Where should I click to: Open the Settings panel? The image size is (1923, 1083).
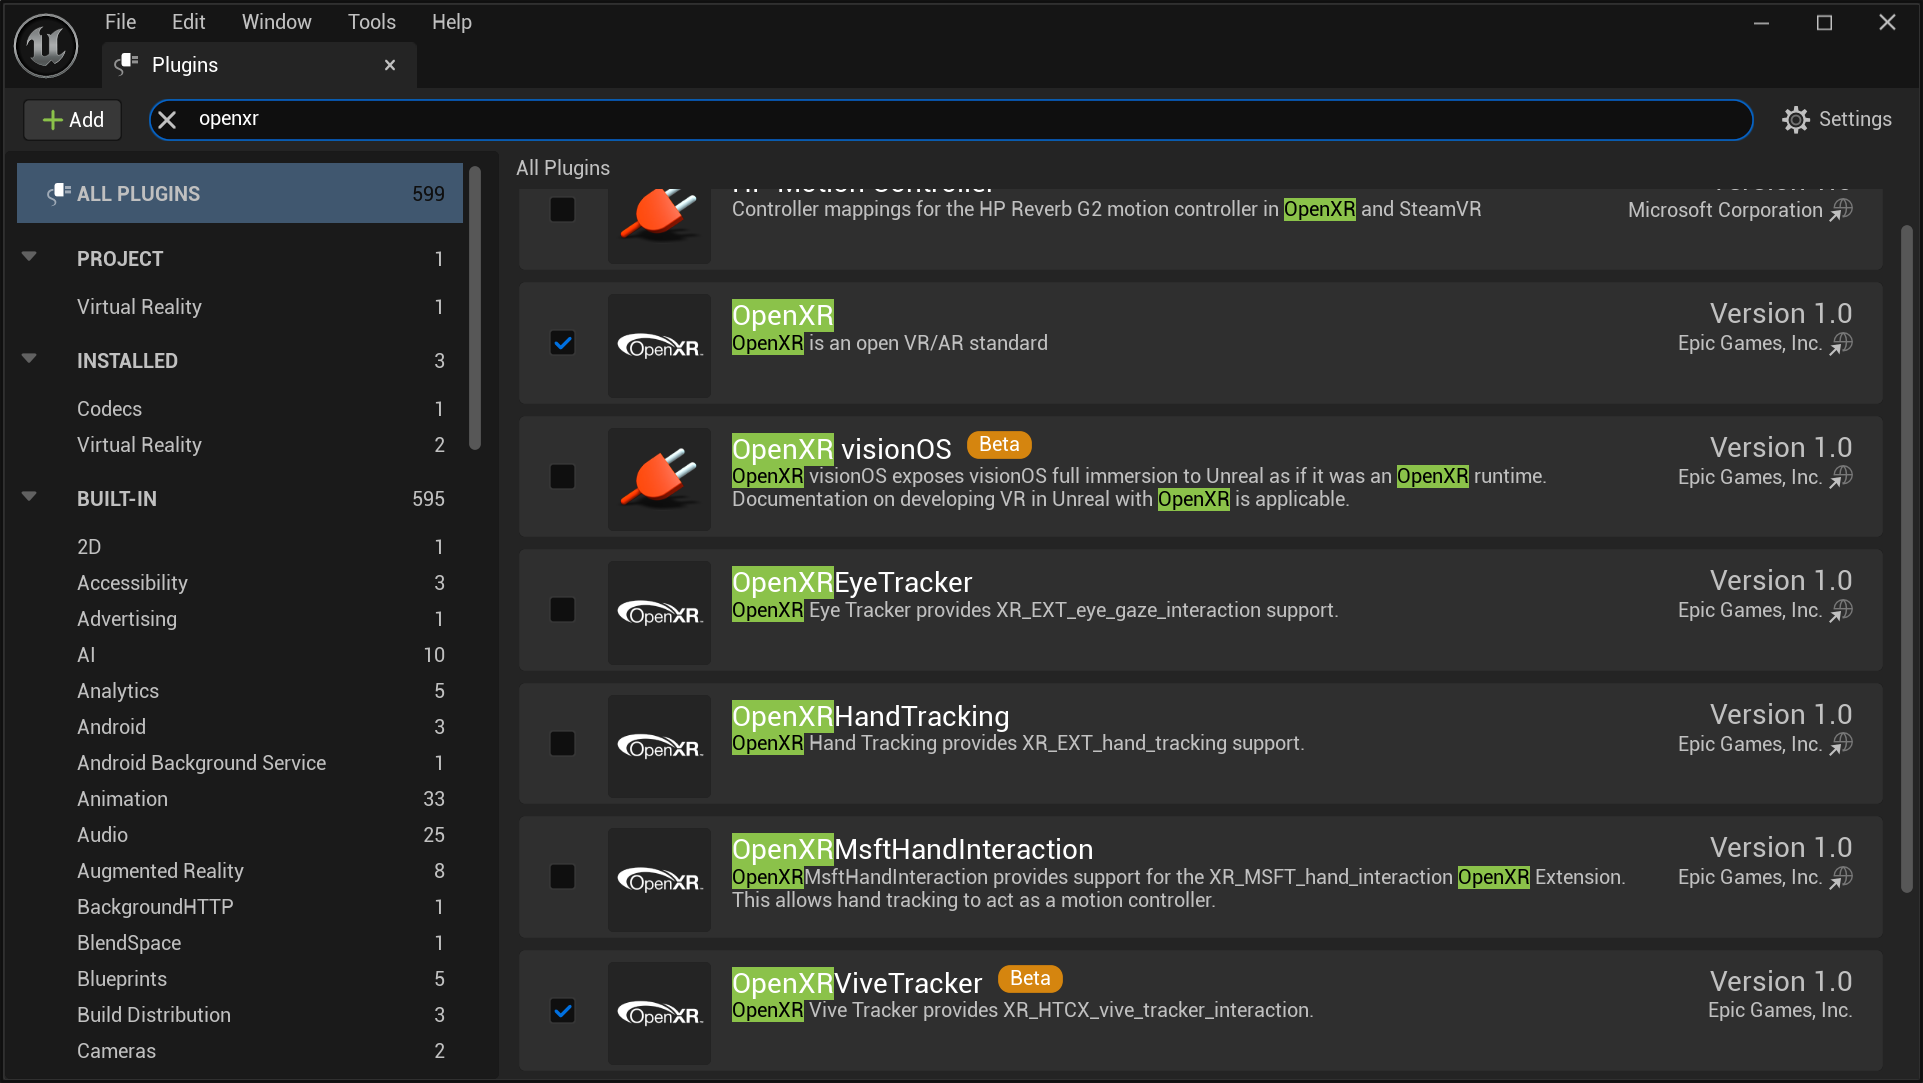tap(1838, 118)
